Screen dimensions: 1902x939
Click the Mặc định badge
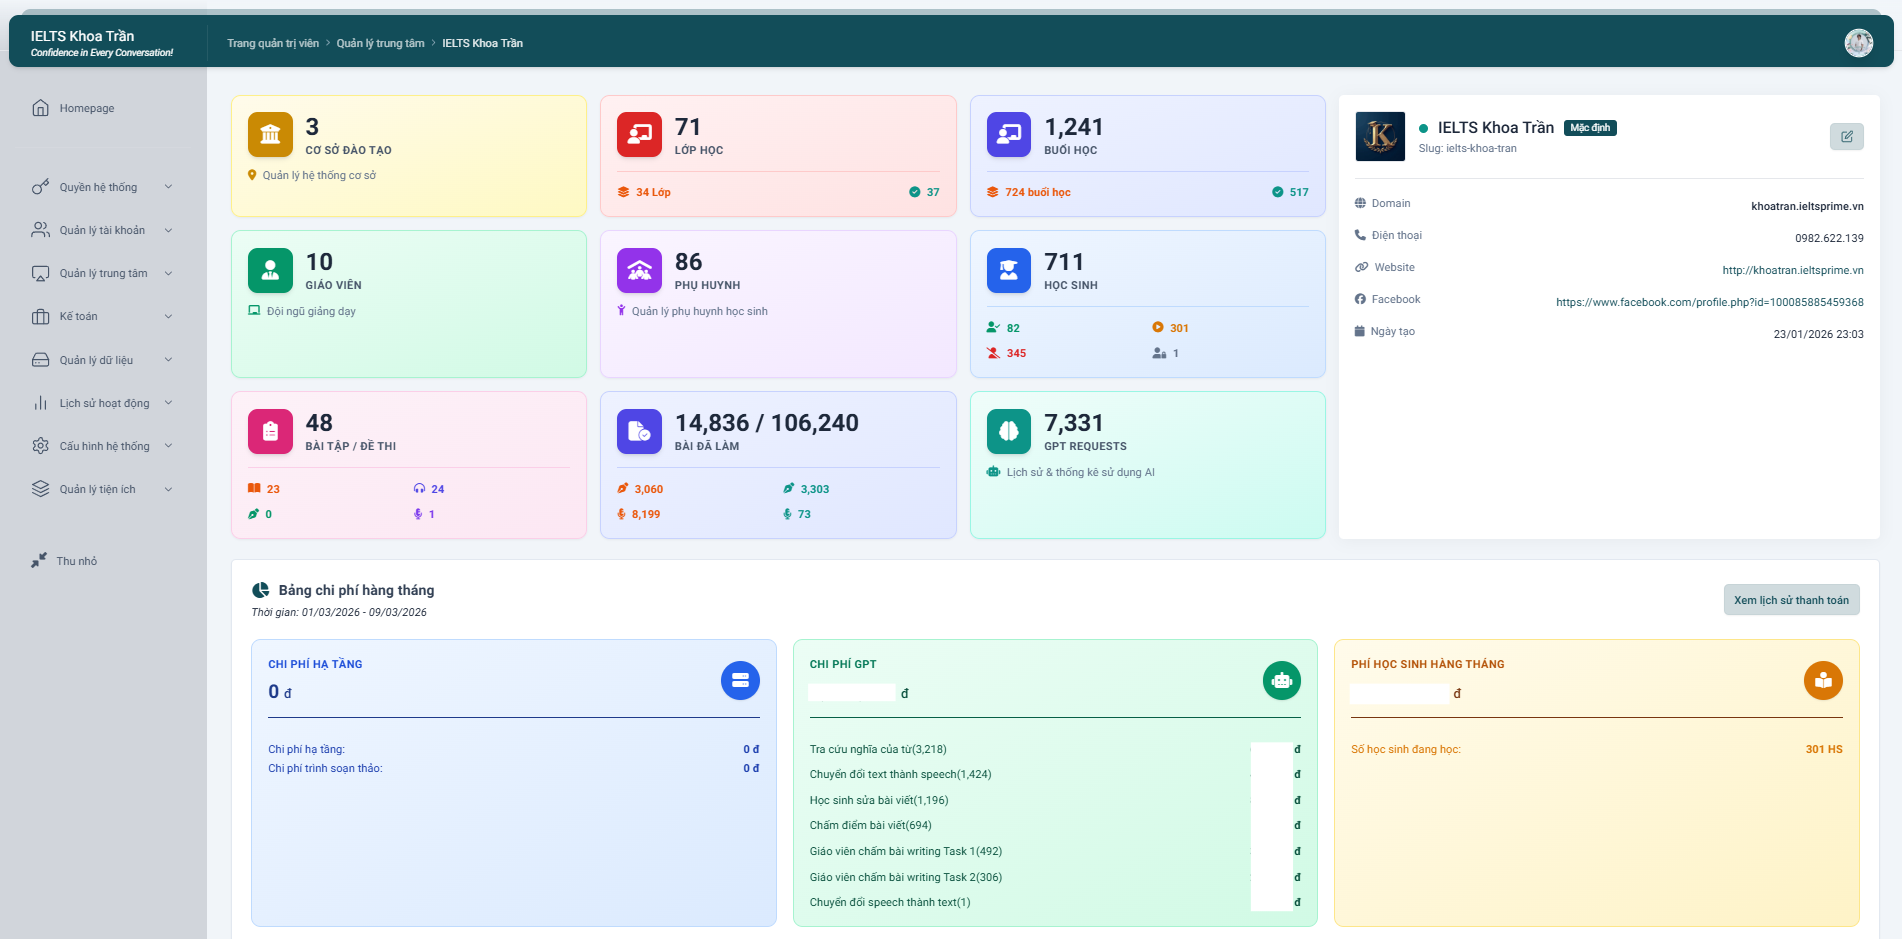[x=1590, y=128]
